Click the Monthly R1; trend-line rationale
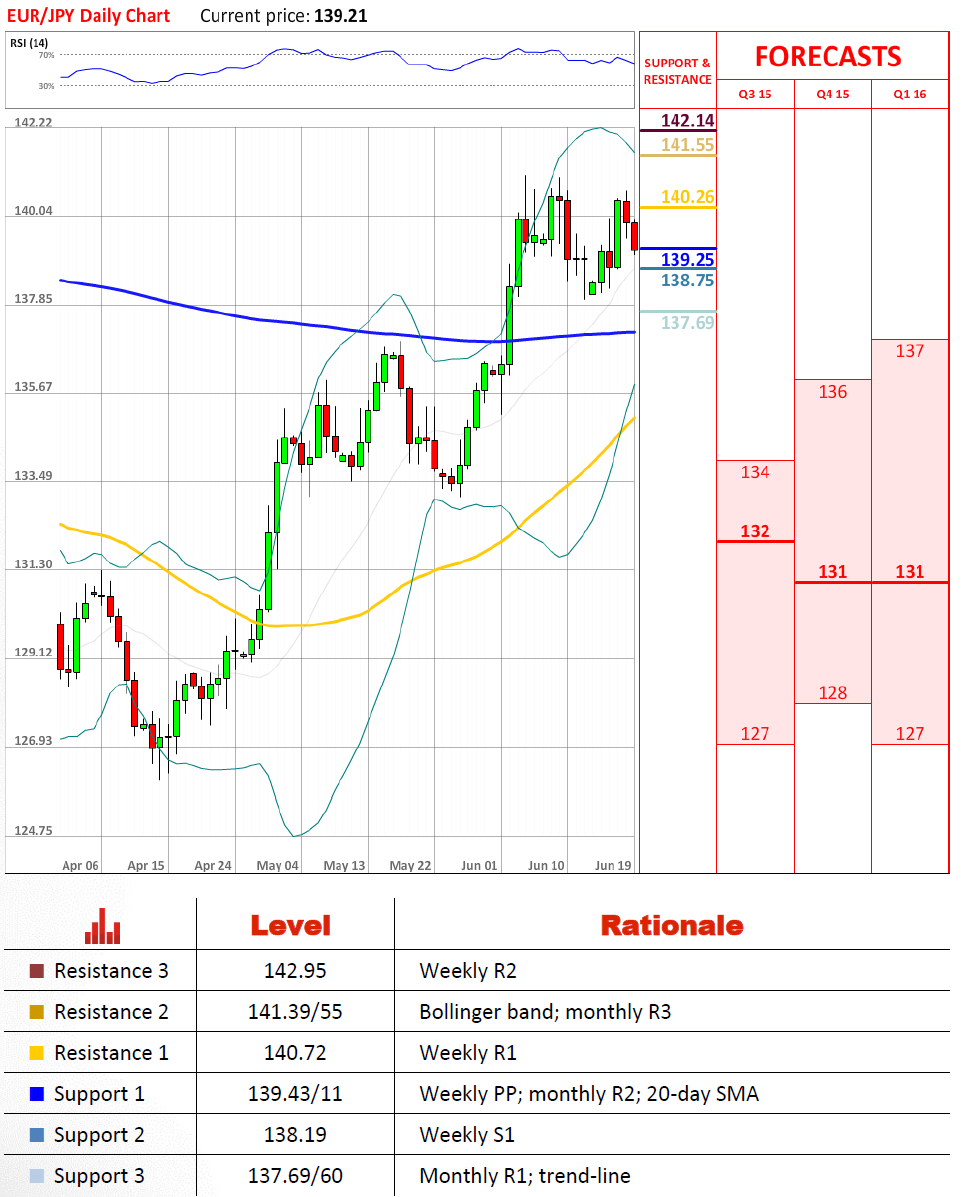The height and width of the screenshot is (1197, 963). pos(525,1176)
